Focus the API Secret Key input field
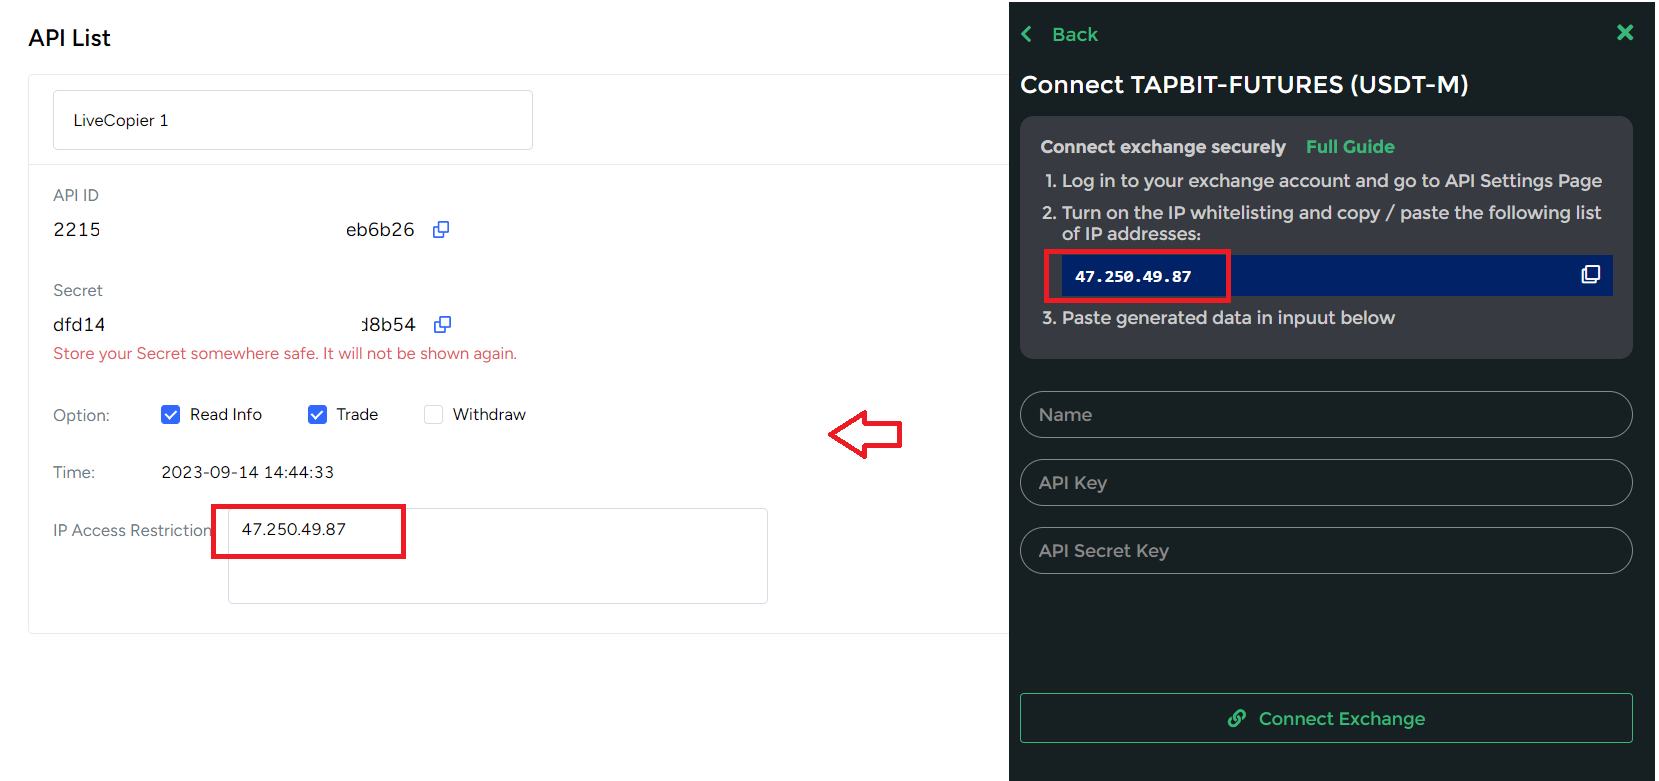Viewport: 1659px width, 781px height. point(1326,550)
